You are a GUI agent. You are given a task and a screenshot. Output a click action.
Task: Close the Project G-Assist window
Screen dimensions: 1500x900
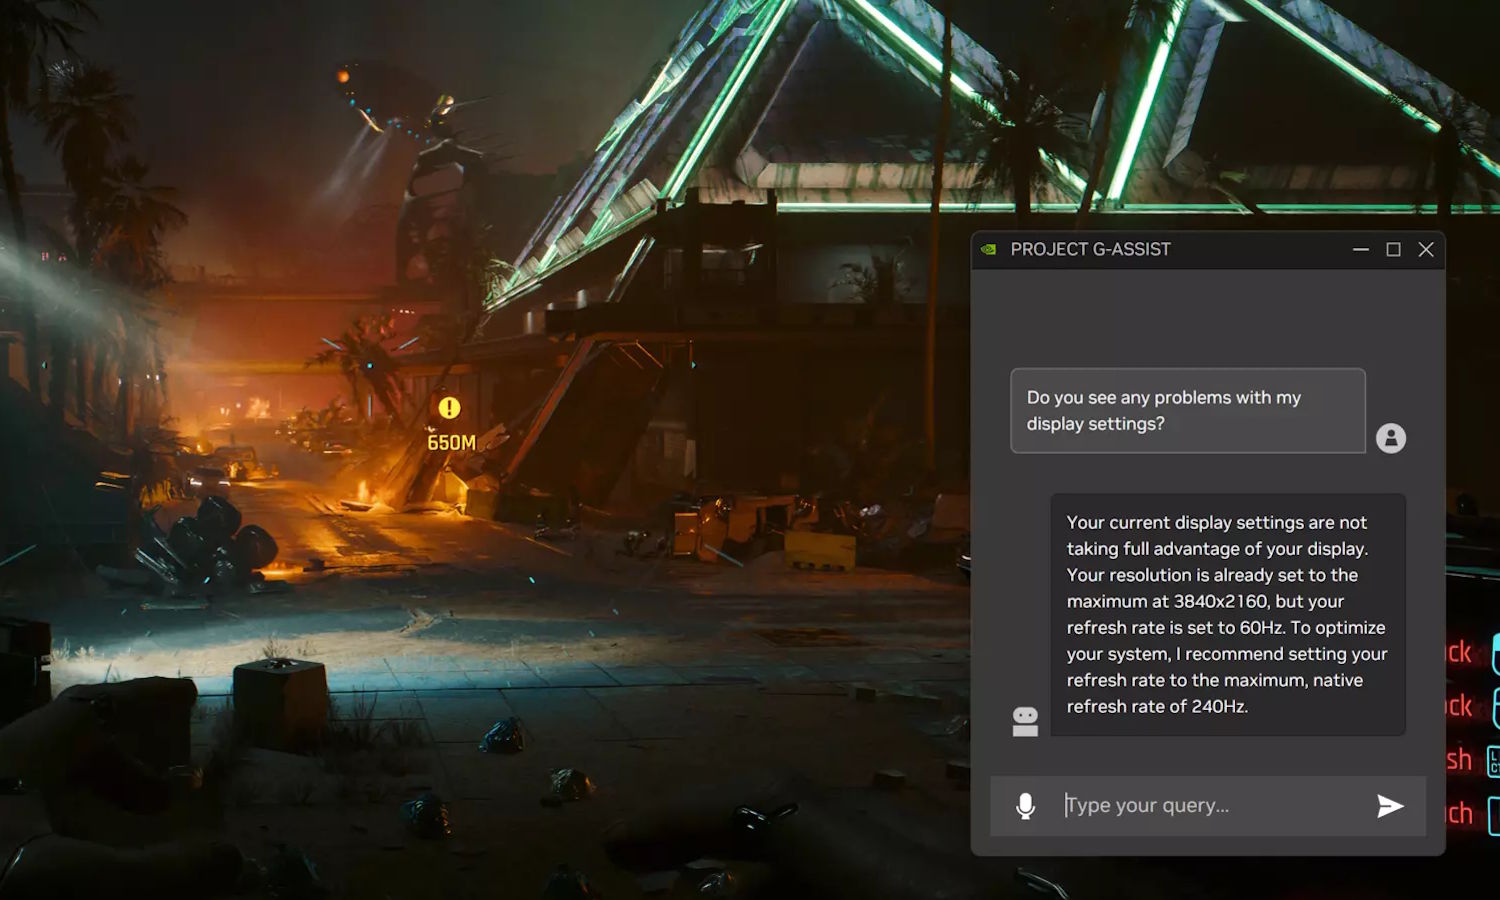coord(1426,249)
